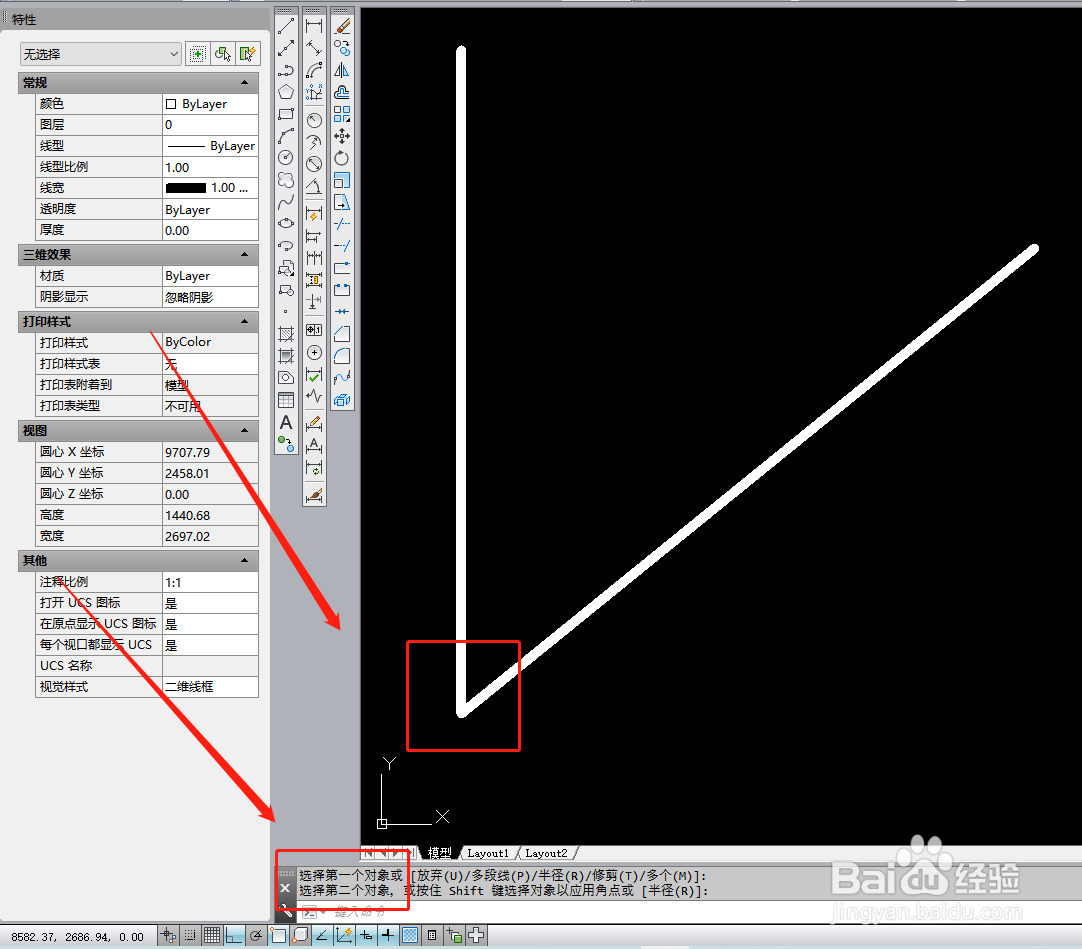Open command line customize wrench
The height and width of the screenshot is (949, 1082).
coord(285,911)
